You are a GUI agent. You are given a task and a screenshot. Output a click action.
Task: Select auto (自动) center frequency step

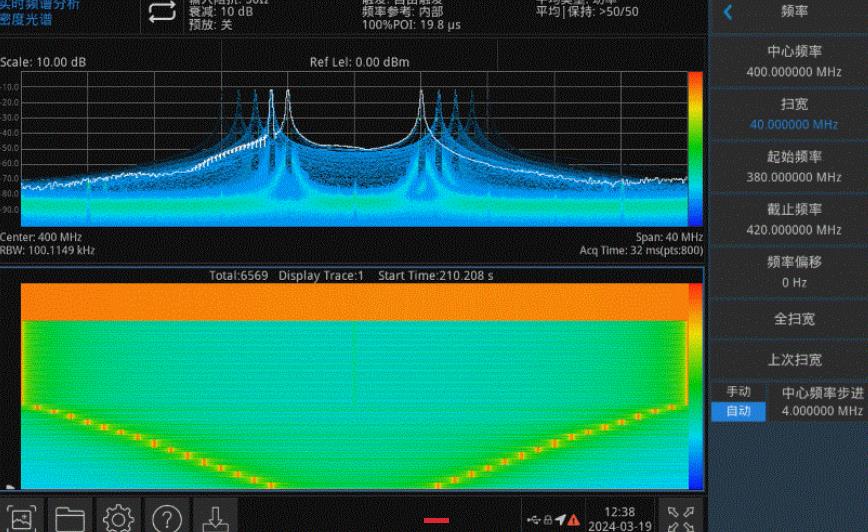point(738,411)
